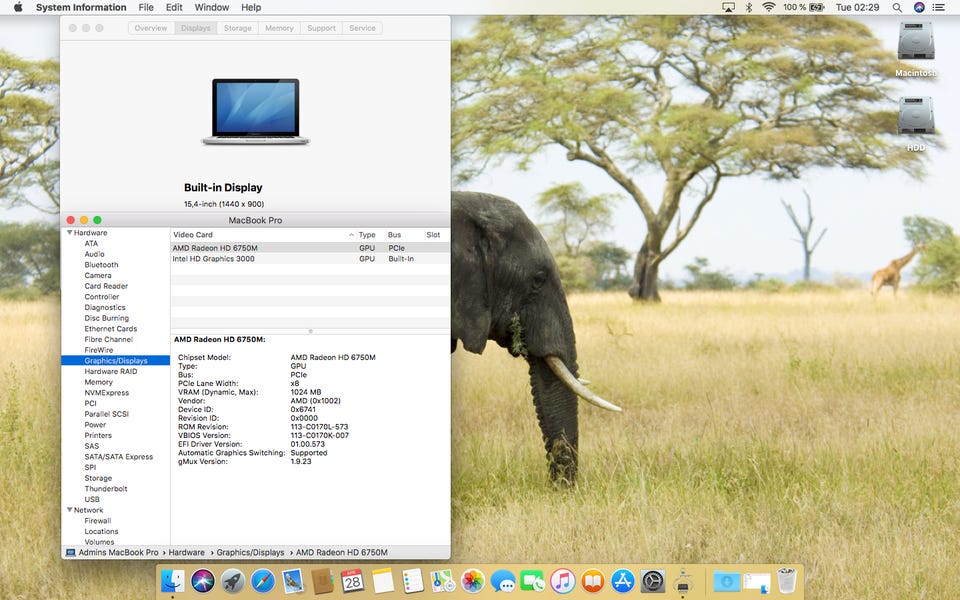Switch to the Storage tab
Screen dimensions: 960x600
coord(238,28)
